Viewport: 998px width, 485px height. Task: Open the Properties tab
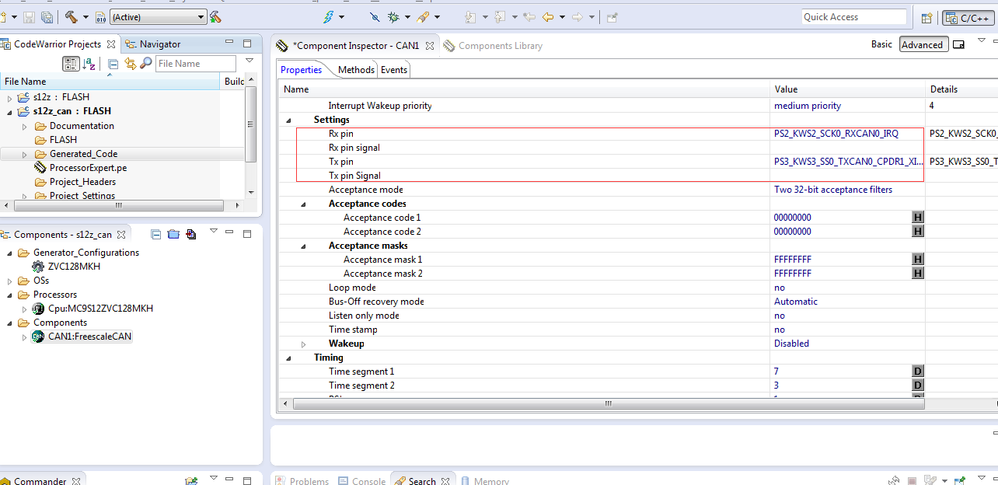point(301,70)
